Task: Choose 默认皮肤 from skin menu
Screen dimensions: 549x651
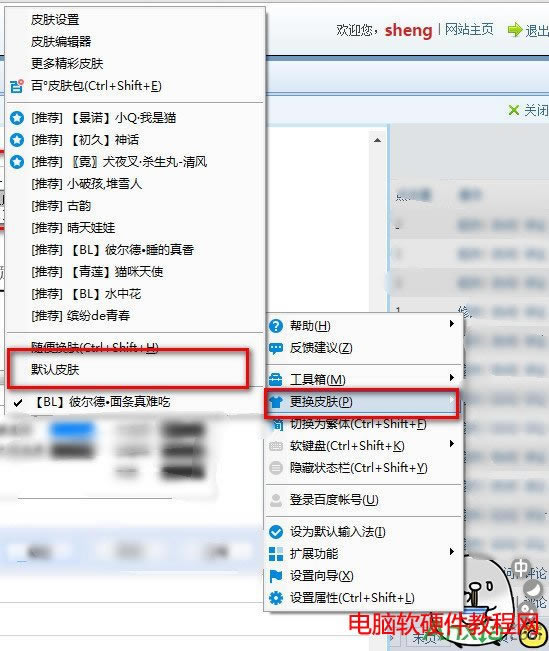Action: 55,369
